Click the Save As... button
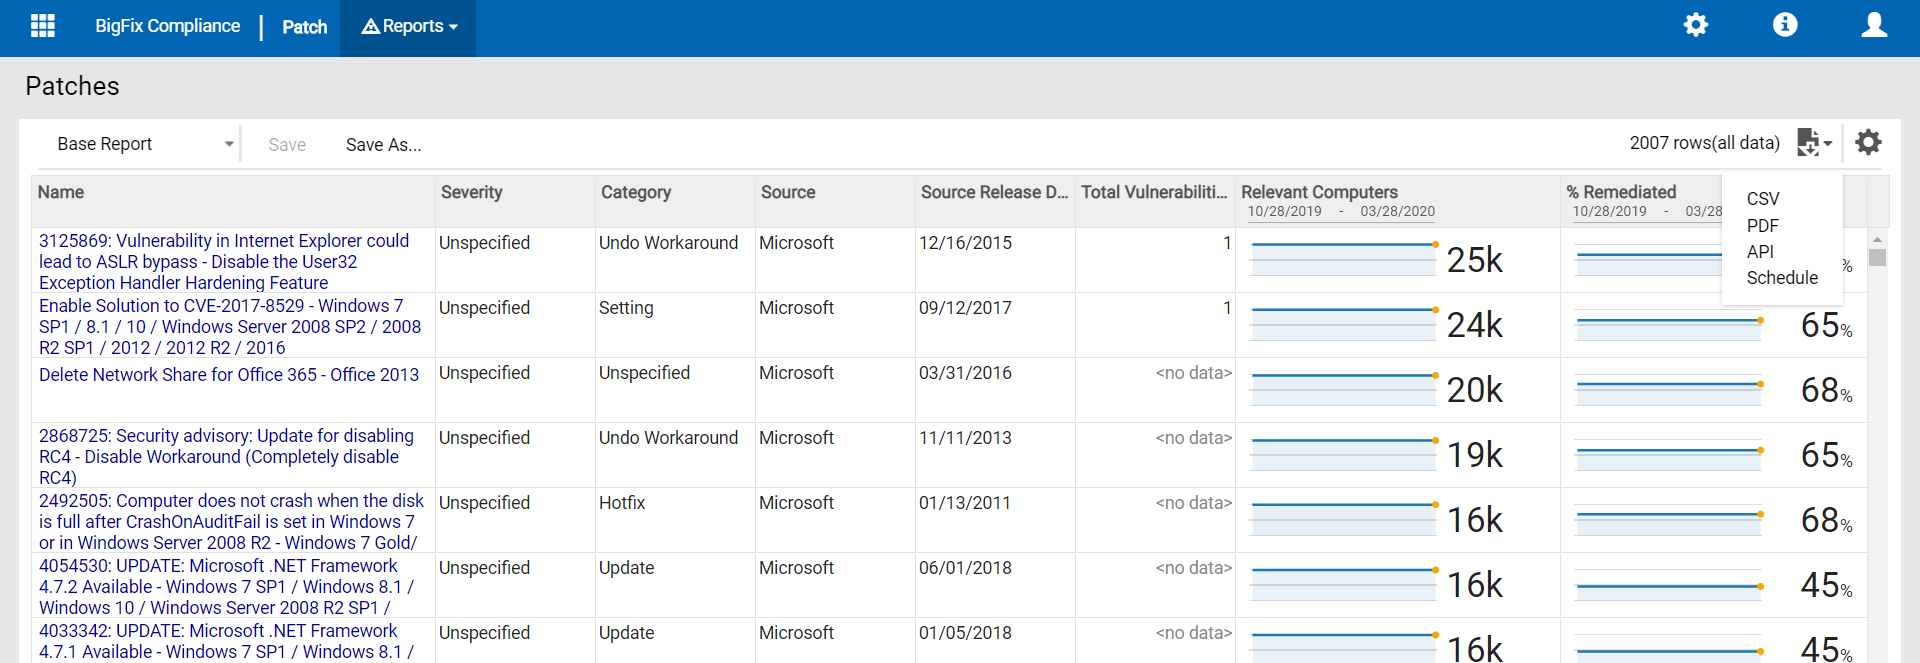Viewport: 1920px width, 663px height. point(383,145)
